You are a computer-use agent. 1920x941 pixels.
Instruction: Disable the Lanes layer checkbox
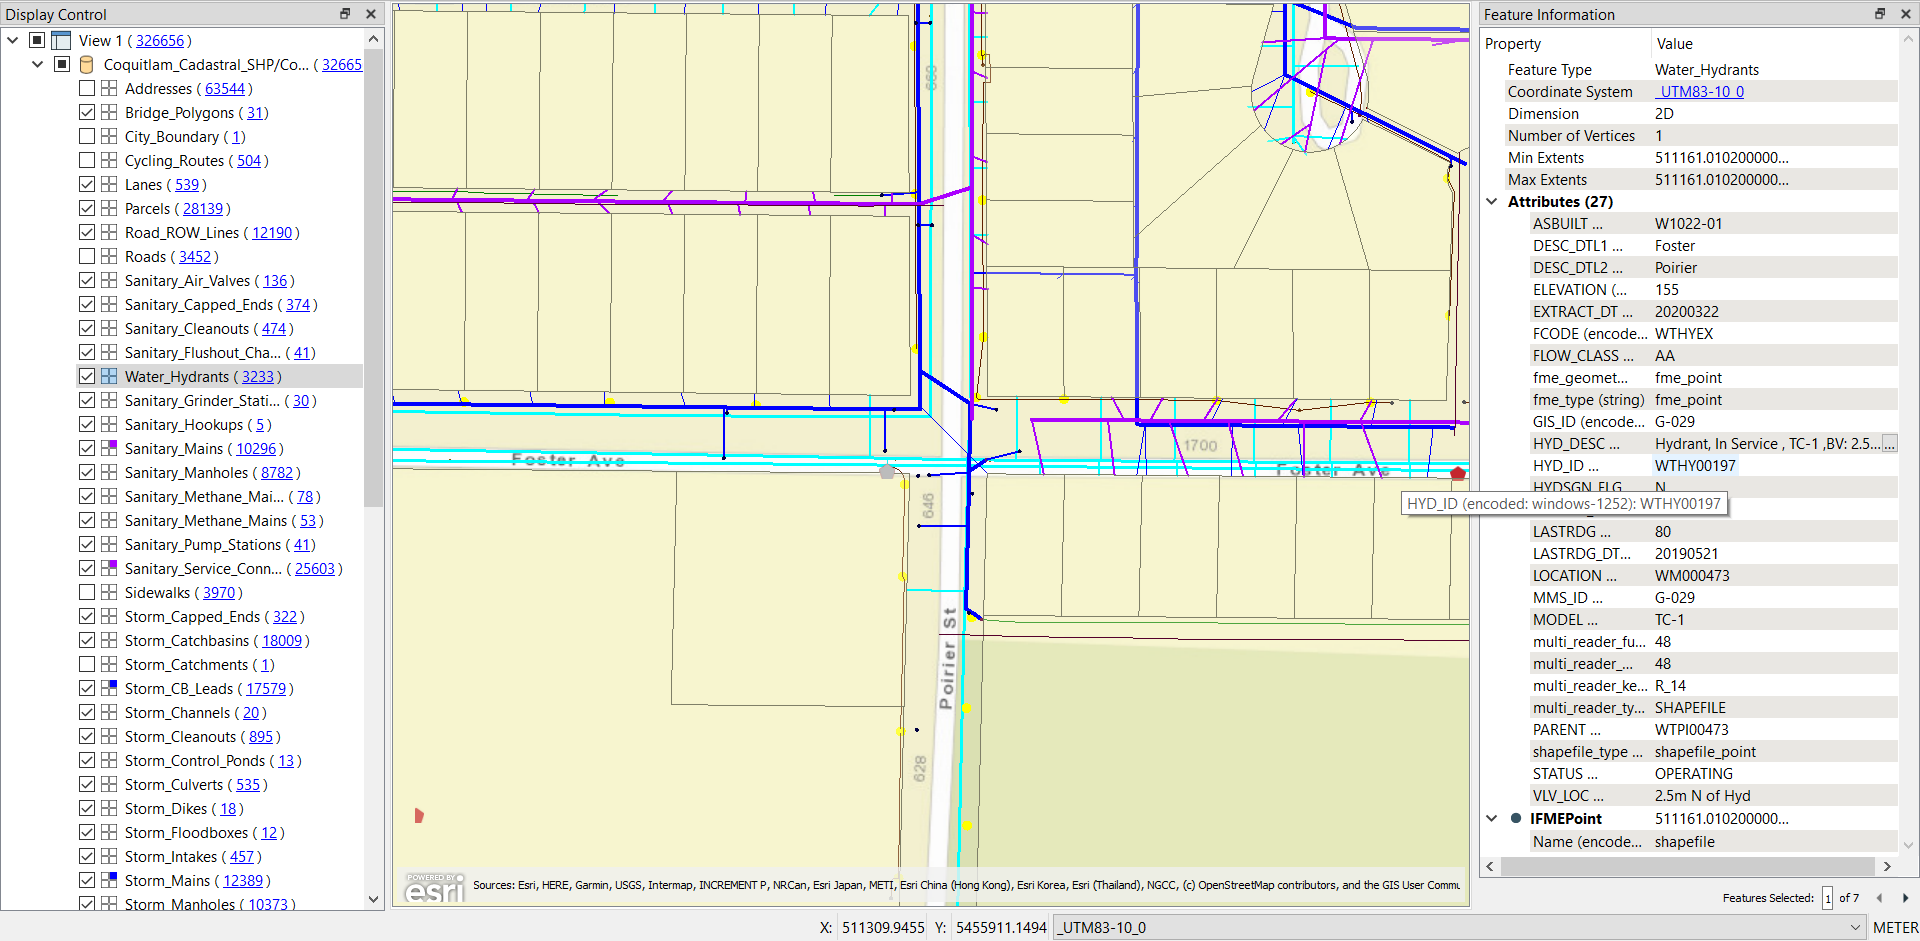tap(87, 184)
